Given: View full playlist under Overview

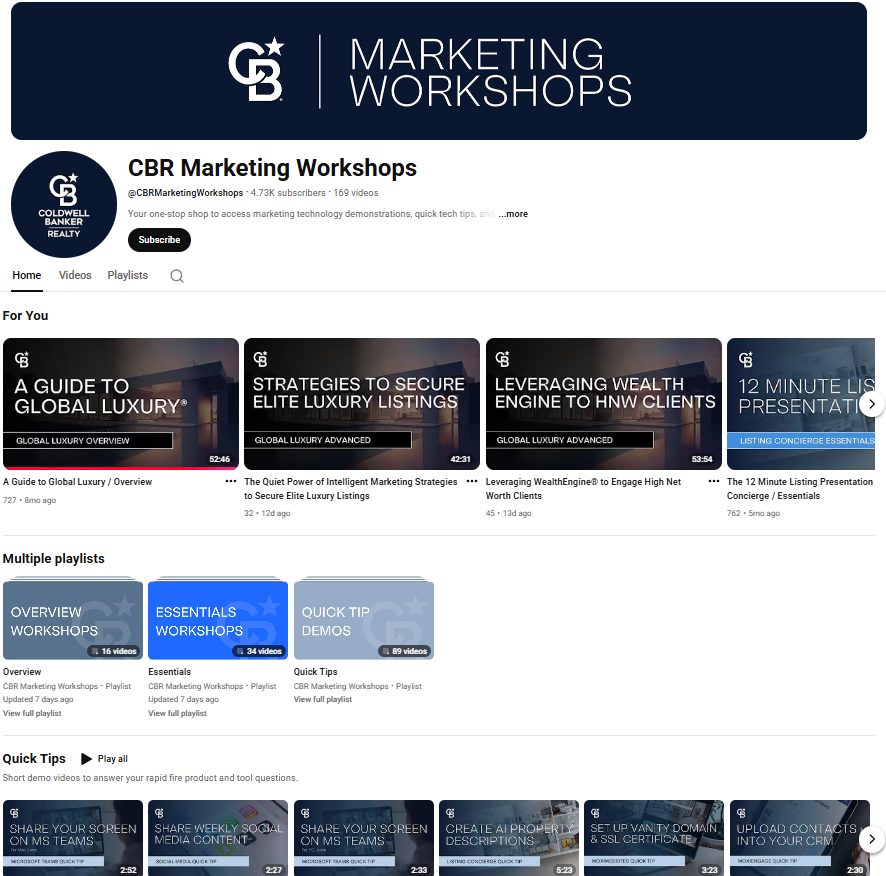Looking at the screenshot, I should coord(32,713).
